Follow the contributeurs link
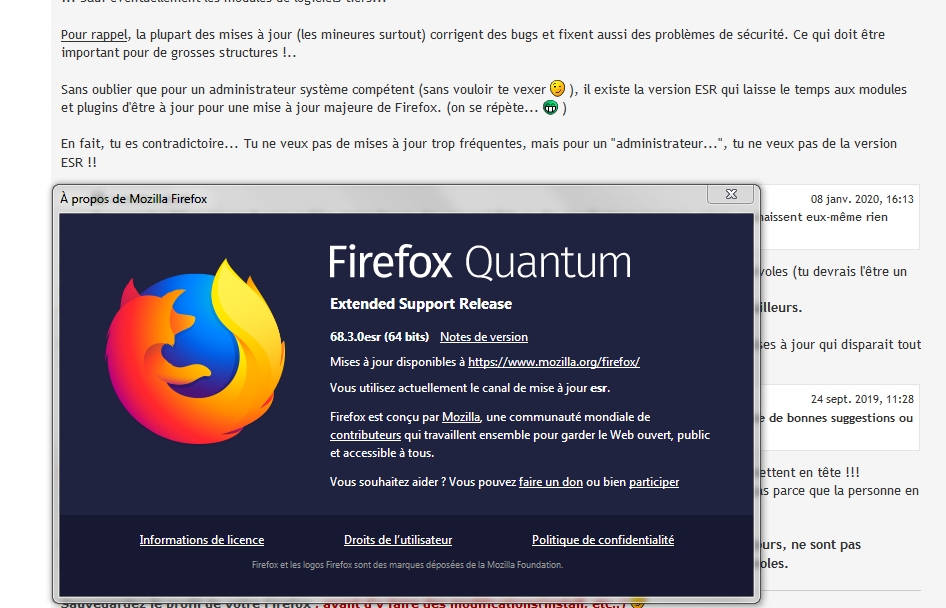The width and height of the screenshot is (946, 608). (x=365, y=435)
